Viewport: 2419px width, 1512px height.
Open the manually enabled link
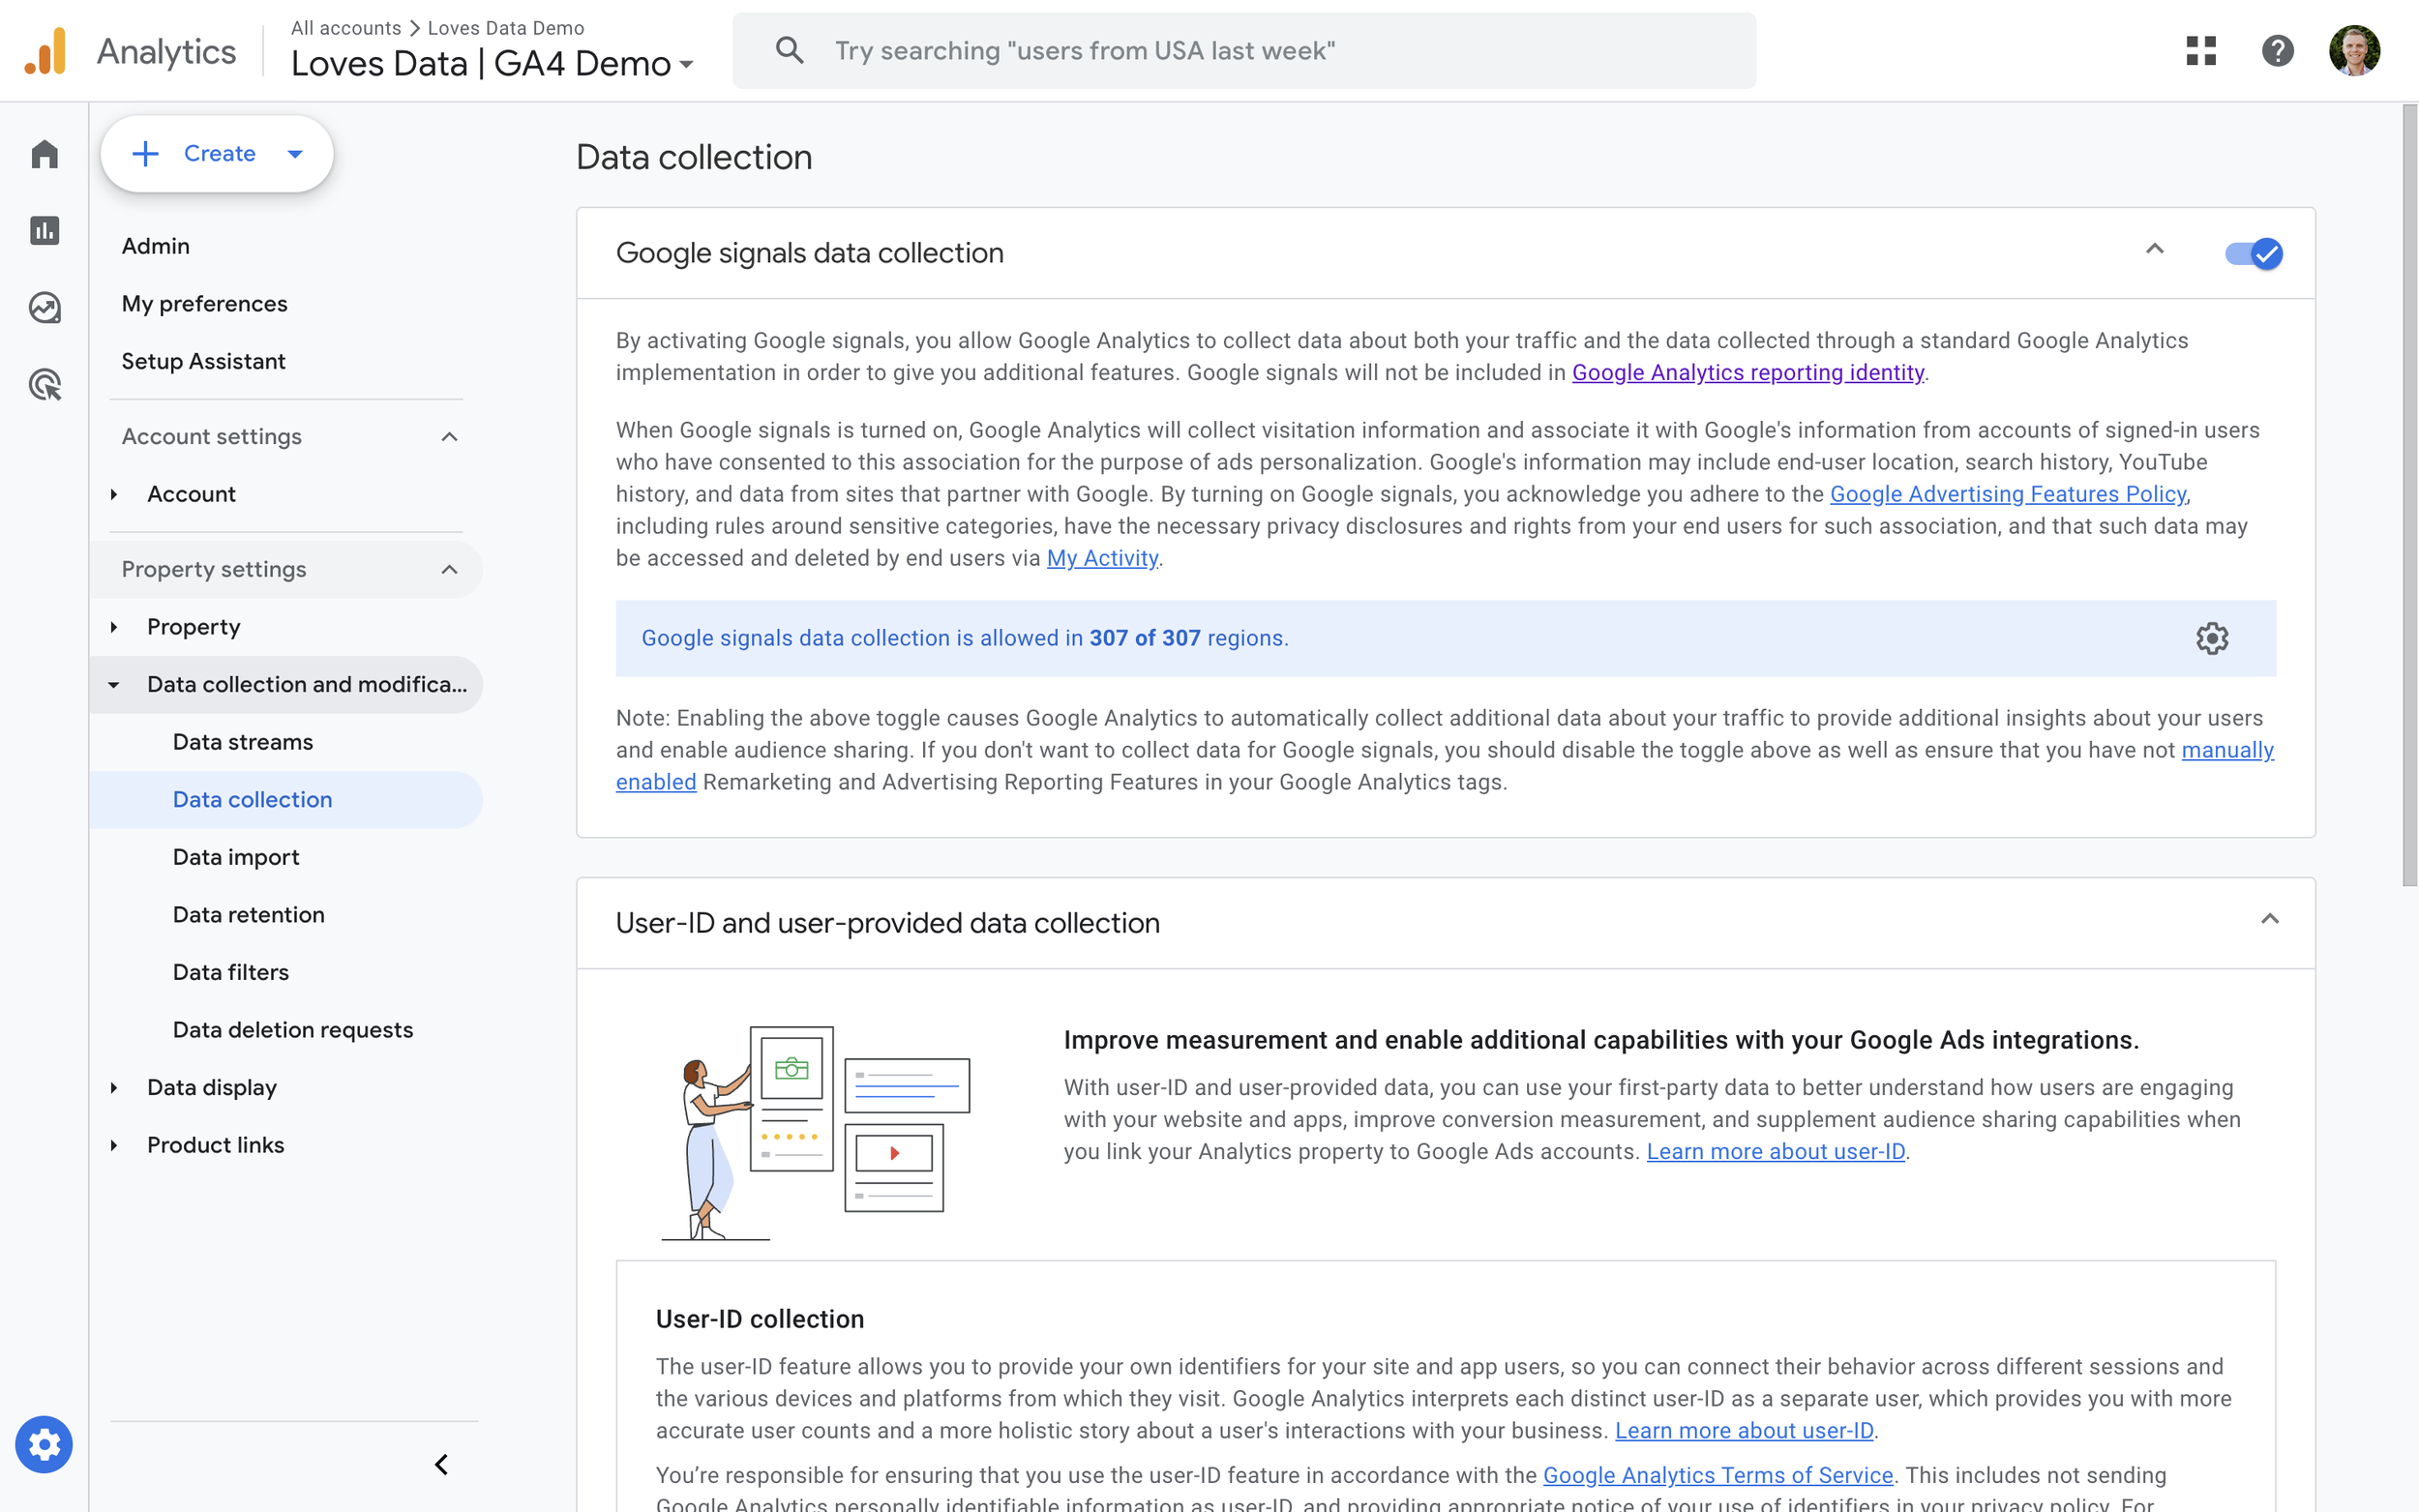(2227, 750)
